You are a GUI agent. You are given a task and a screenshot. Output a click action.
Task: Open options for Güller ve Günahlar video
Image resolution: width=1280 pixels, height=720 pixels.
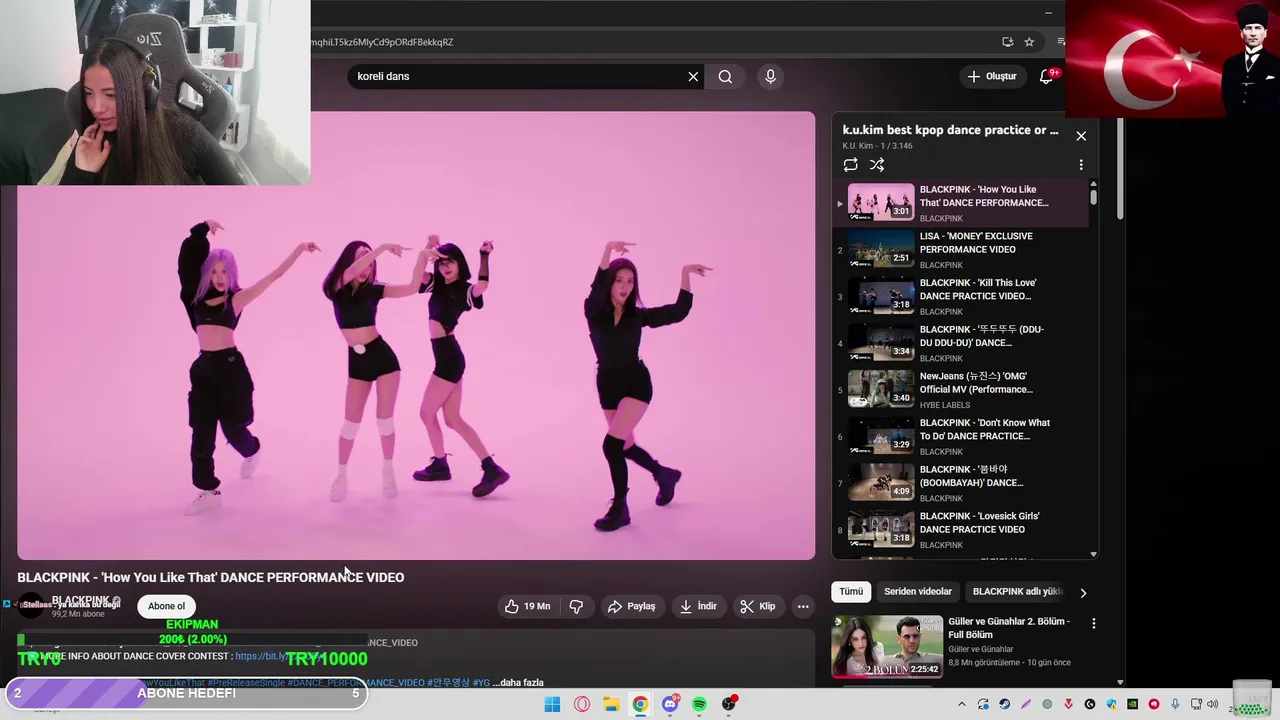[x=1093, y=623]
